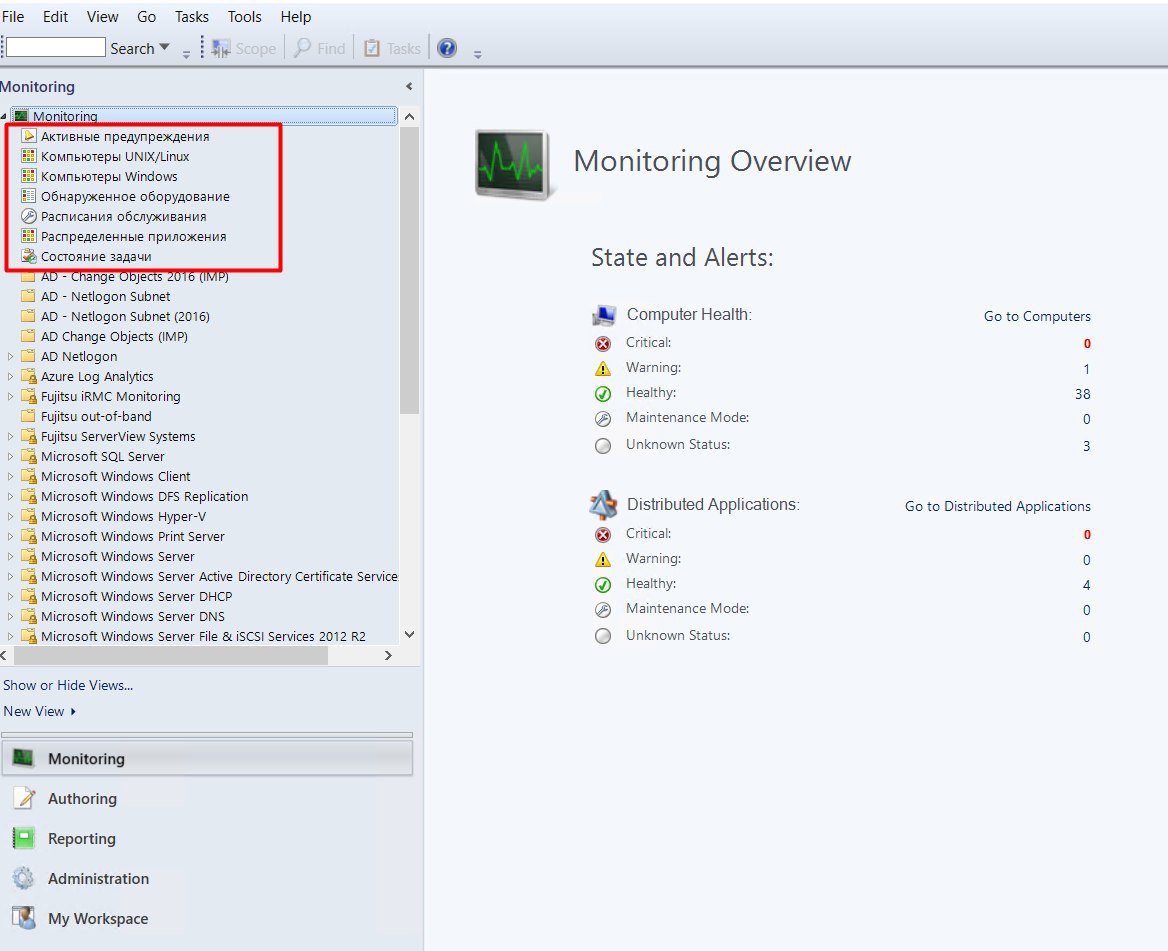Click into the Search input field
The image size is (1168, 951).
[56, 47]
